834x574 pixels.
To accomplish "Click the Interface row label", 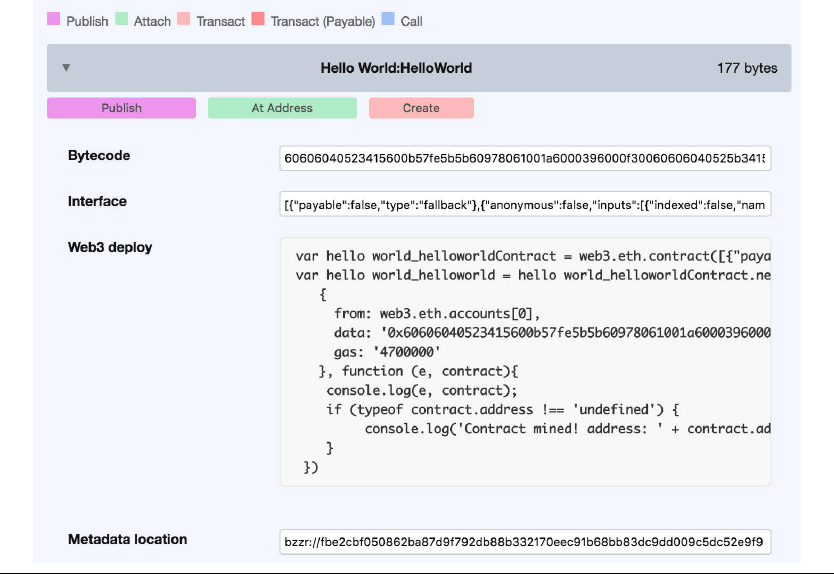I will [97, 201].
